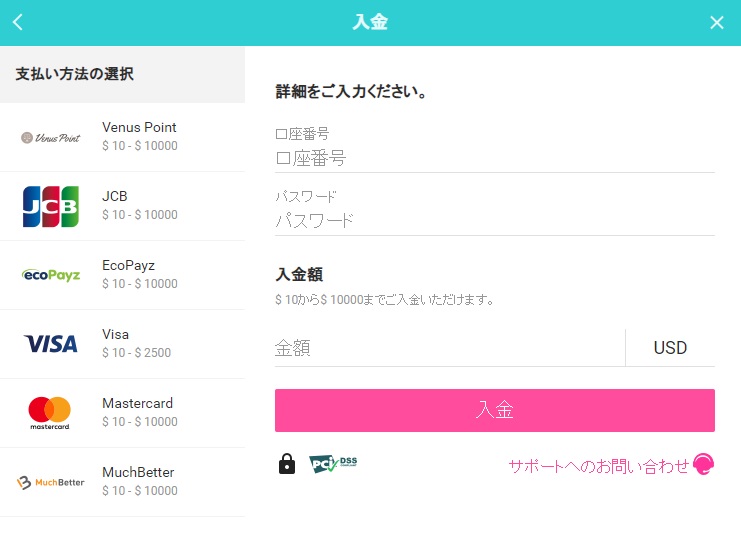Screen dimensions: 741x544
Task: Click the padlock security icon
Action: tap(287, 464)
